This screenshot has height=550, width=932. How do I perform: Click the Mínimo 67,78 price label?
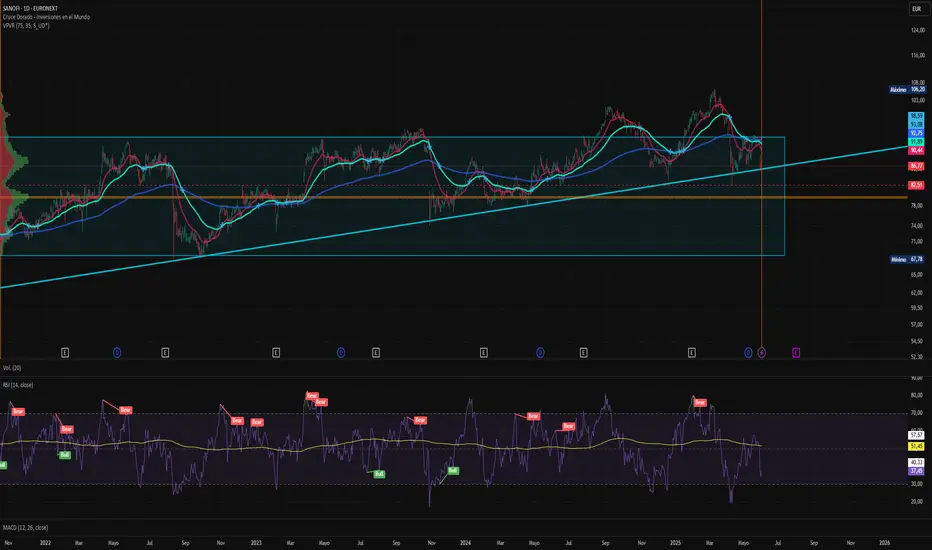903,260
